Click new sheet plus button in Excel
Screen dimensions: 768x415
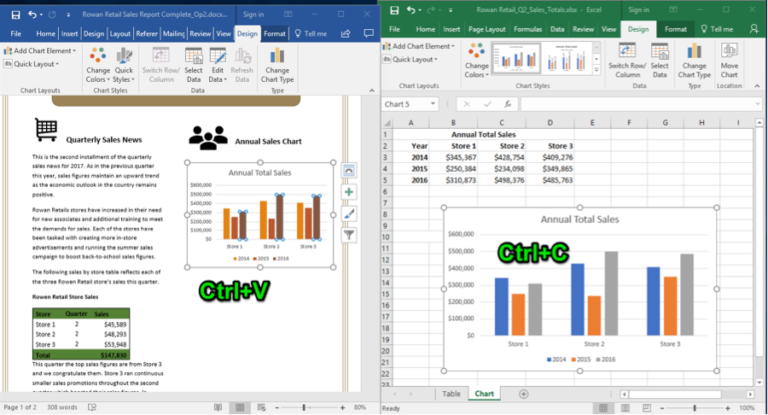pyautogui.click(x=524, y=394)
